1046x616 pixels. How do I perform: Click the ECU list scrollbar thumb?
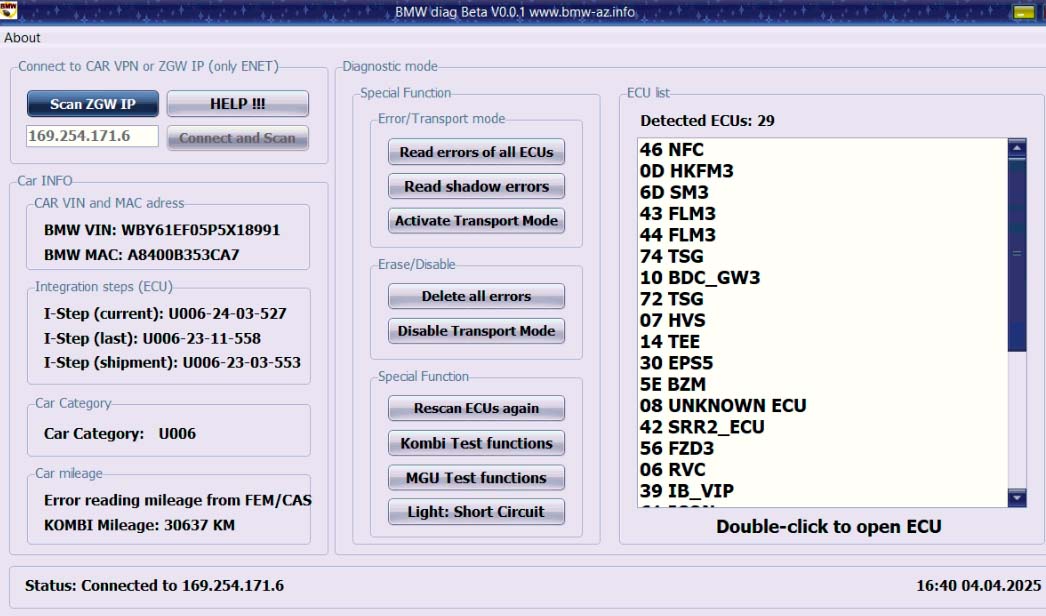[x=1017, y=254]
